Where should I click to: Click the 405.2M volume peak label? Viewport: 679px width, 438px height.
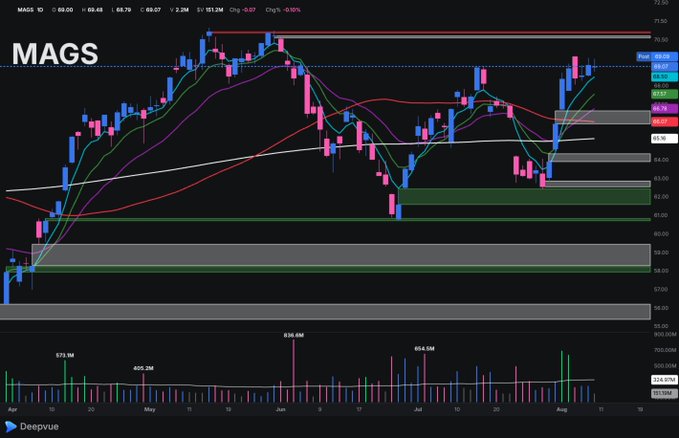pyautogui.click(x=143, y=368)
